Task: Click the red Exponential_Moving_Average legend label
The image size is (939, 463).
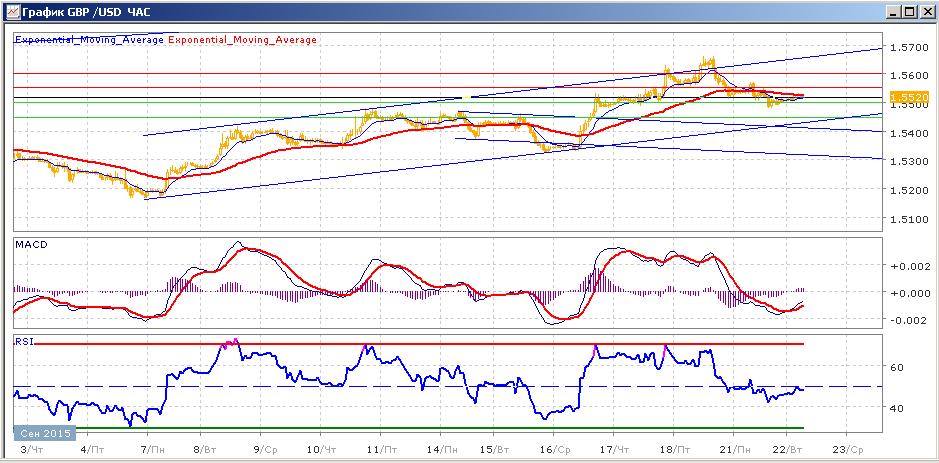Action: (x=243, y=40)
